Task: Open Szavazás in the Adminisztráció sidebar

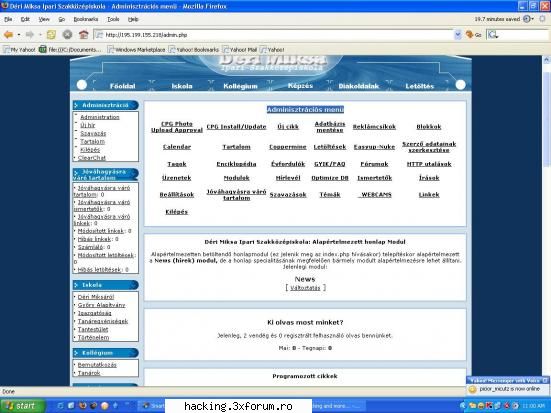Action: point(93,134)
